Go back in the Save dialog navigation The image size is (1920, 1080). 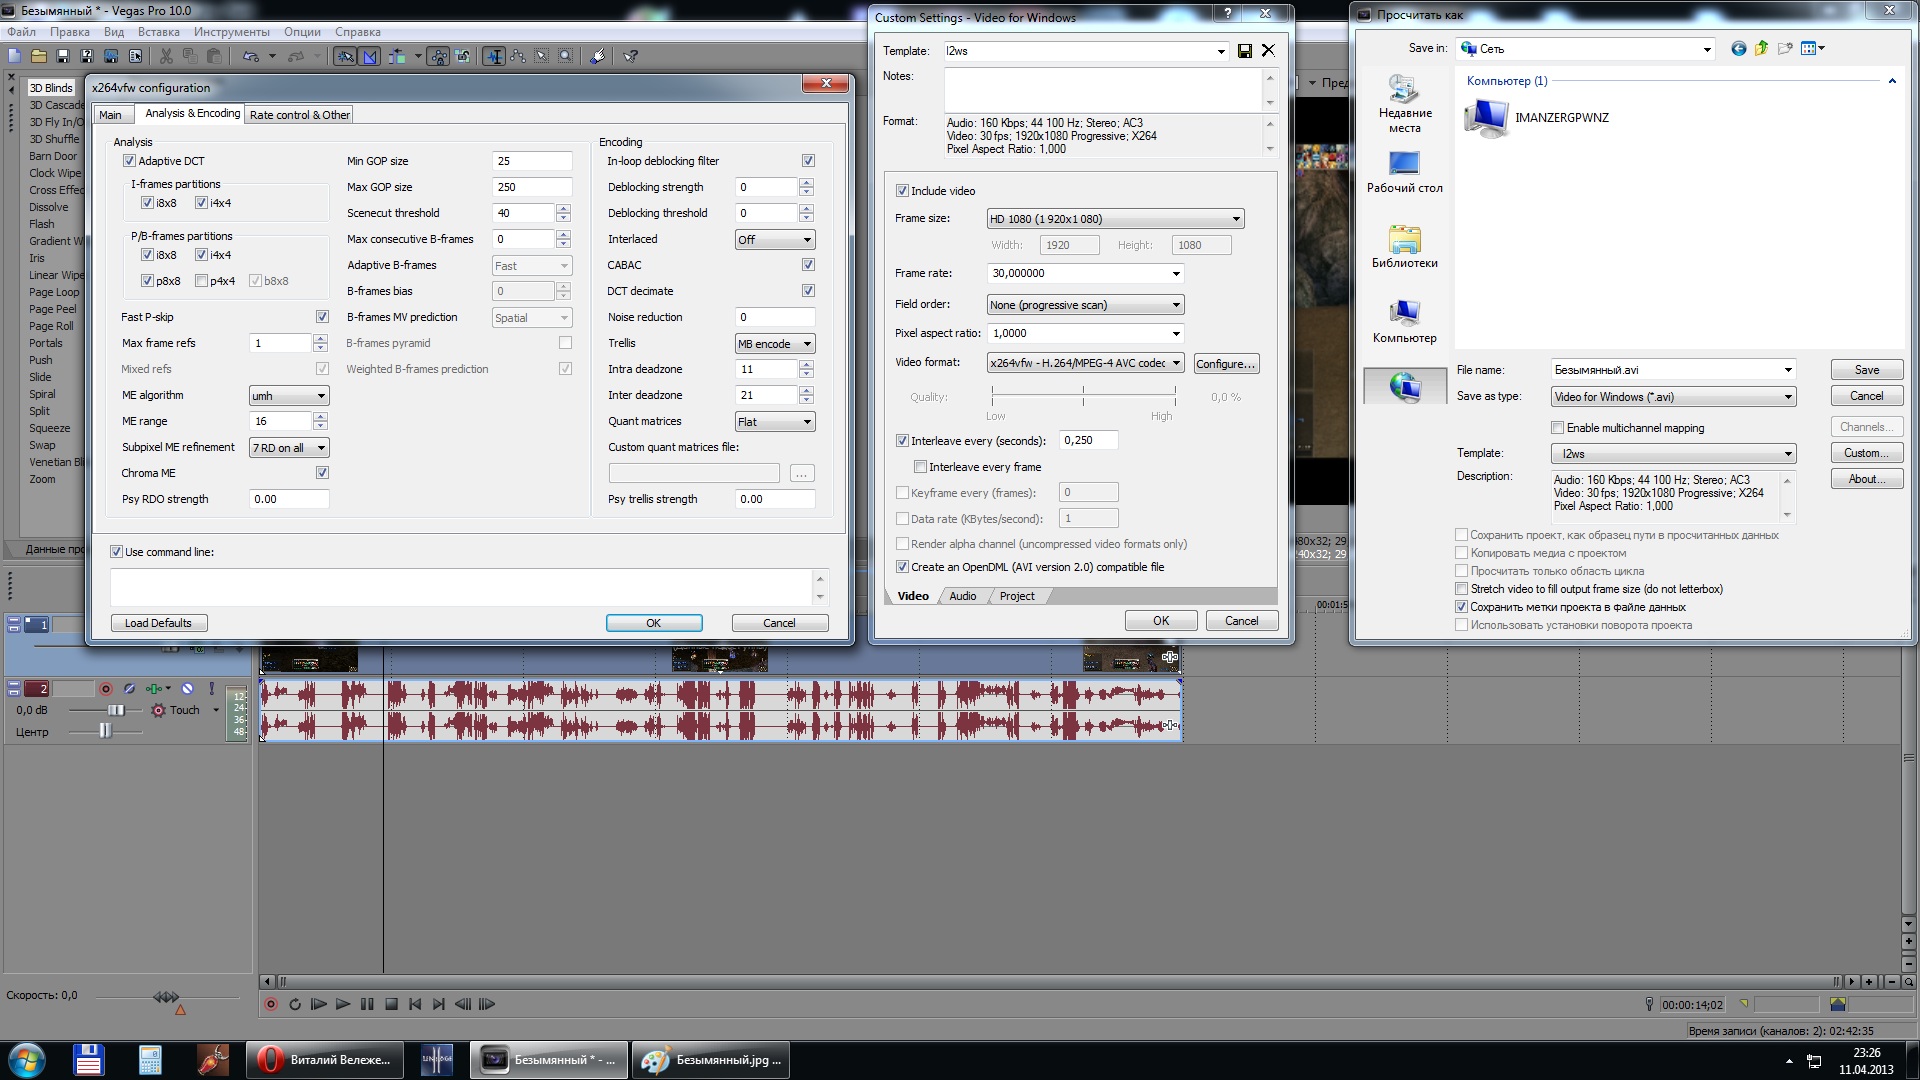(x=1738, y=48)
